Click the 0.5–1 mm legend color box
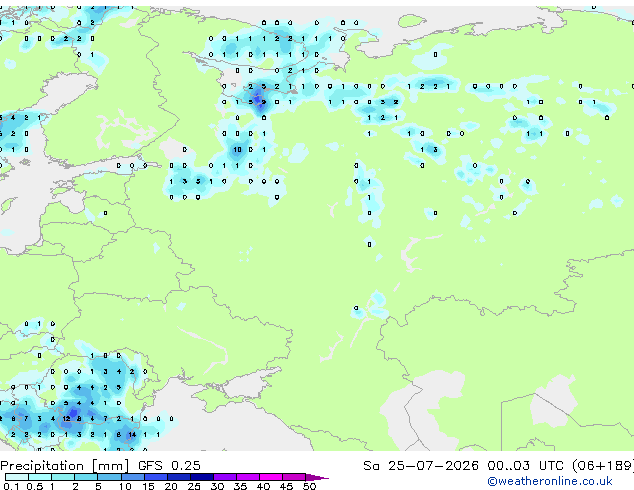Screen dimensions: 634x490 point(40,477)
